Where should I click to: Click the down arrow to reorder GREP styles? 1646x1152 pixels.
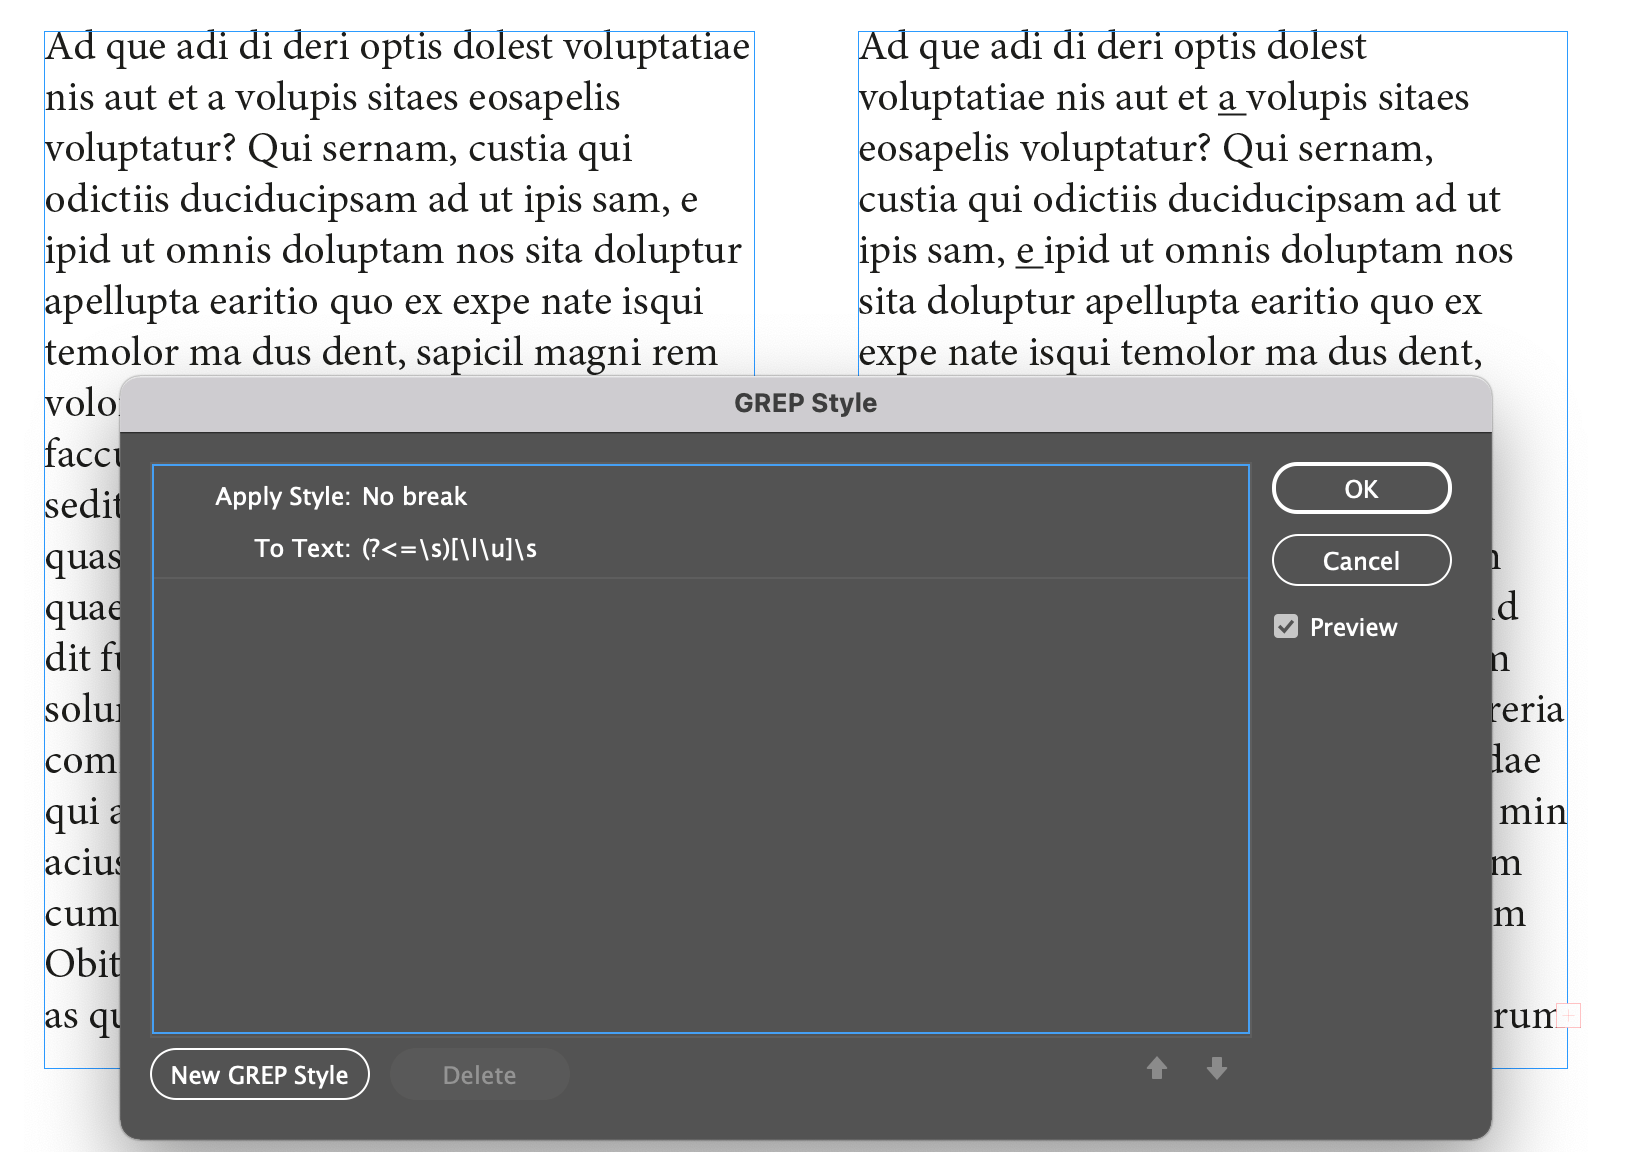pos(1216,1068)
